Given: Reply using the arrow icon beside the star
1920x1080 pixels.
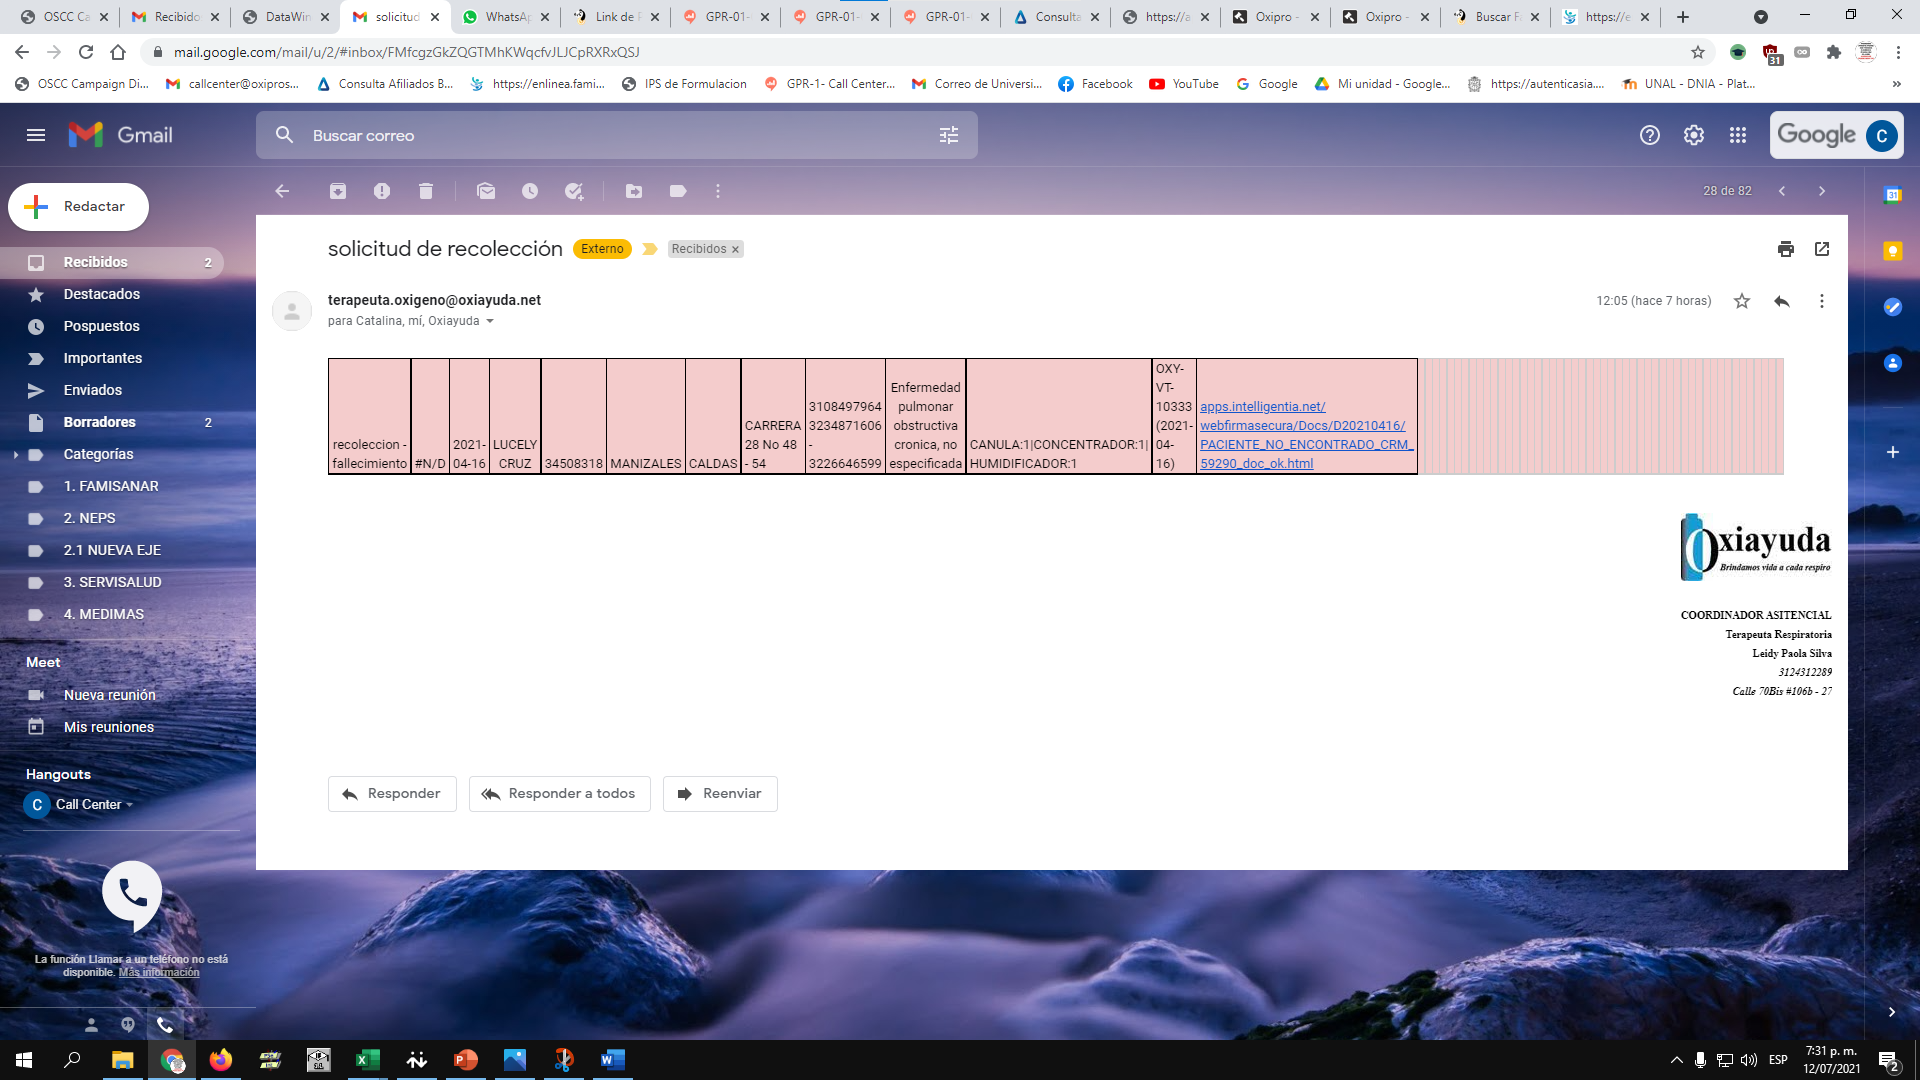Looking at the screenshot, I should [x=1782, y=301].
